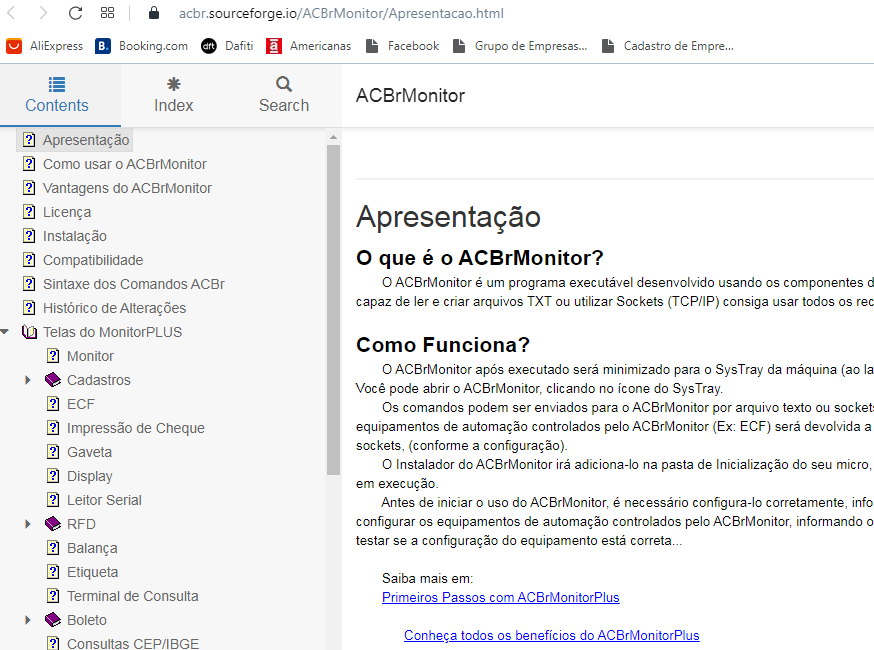874x650 pixels.
Task: Click the help page icon beside ECF
Action: coord(53,404)
